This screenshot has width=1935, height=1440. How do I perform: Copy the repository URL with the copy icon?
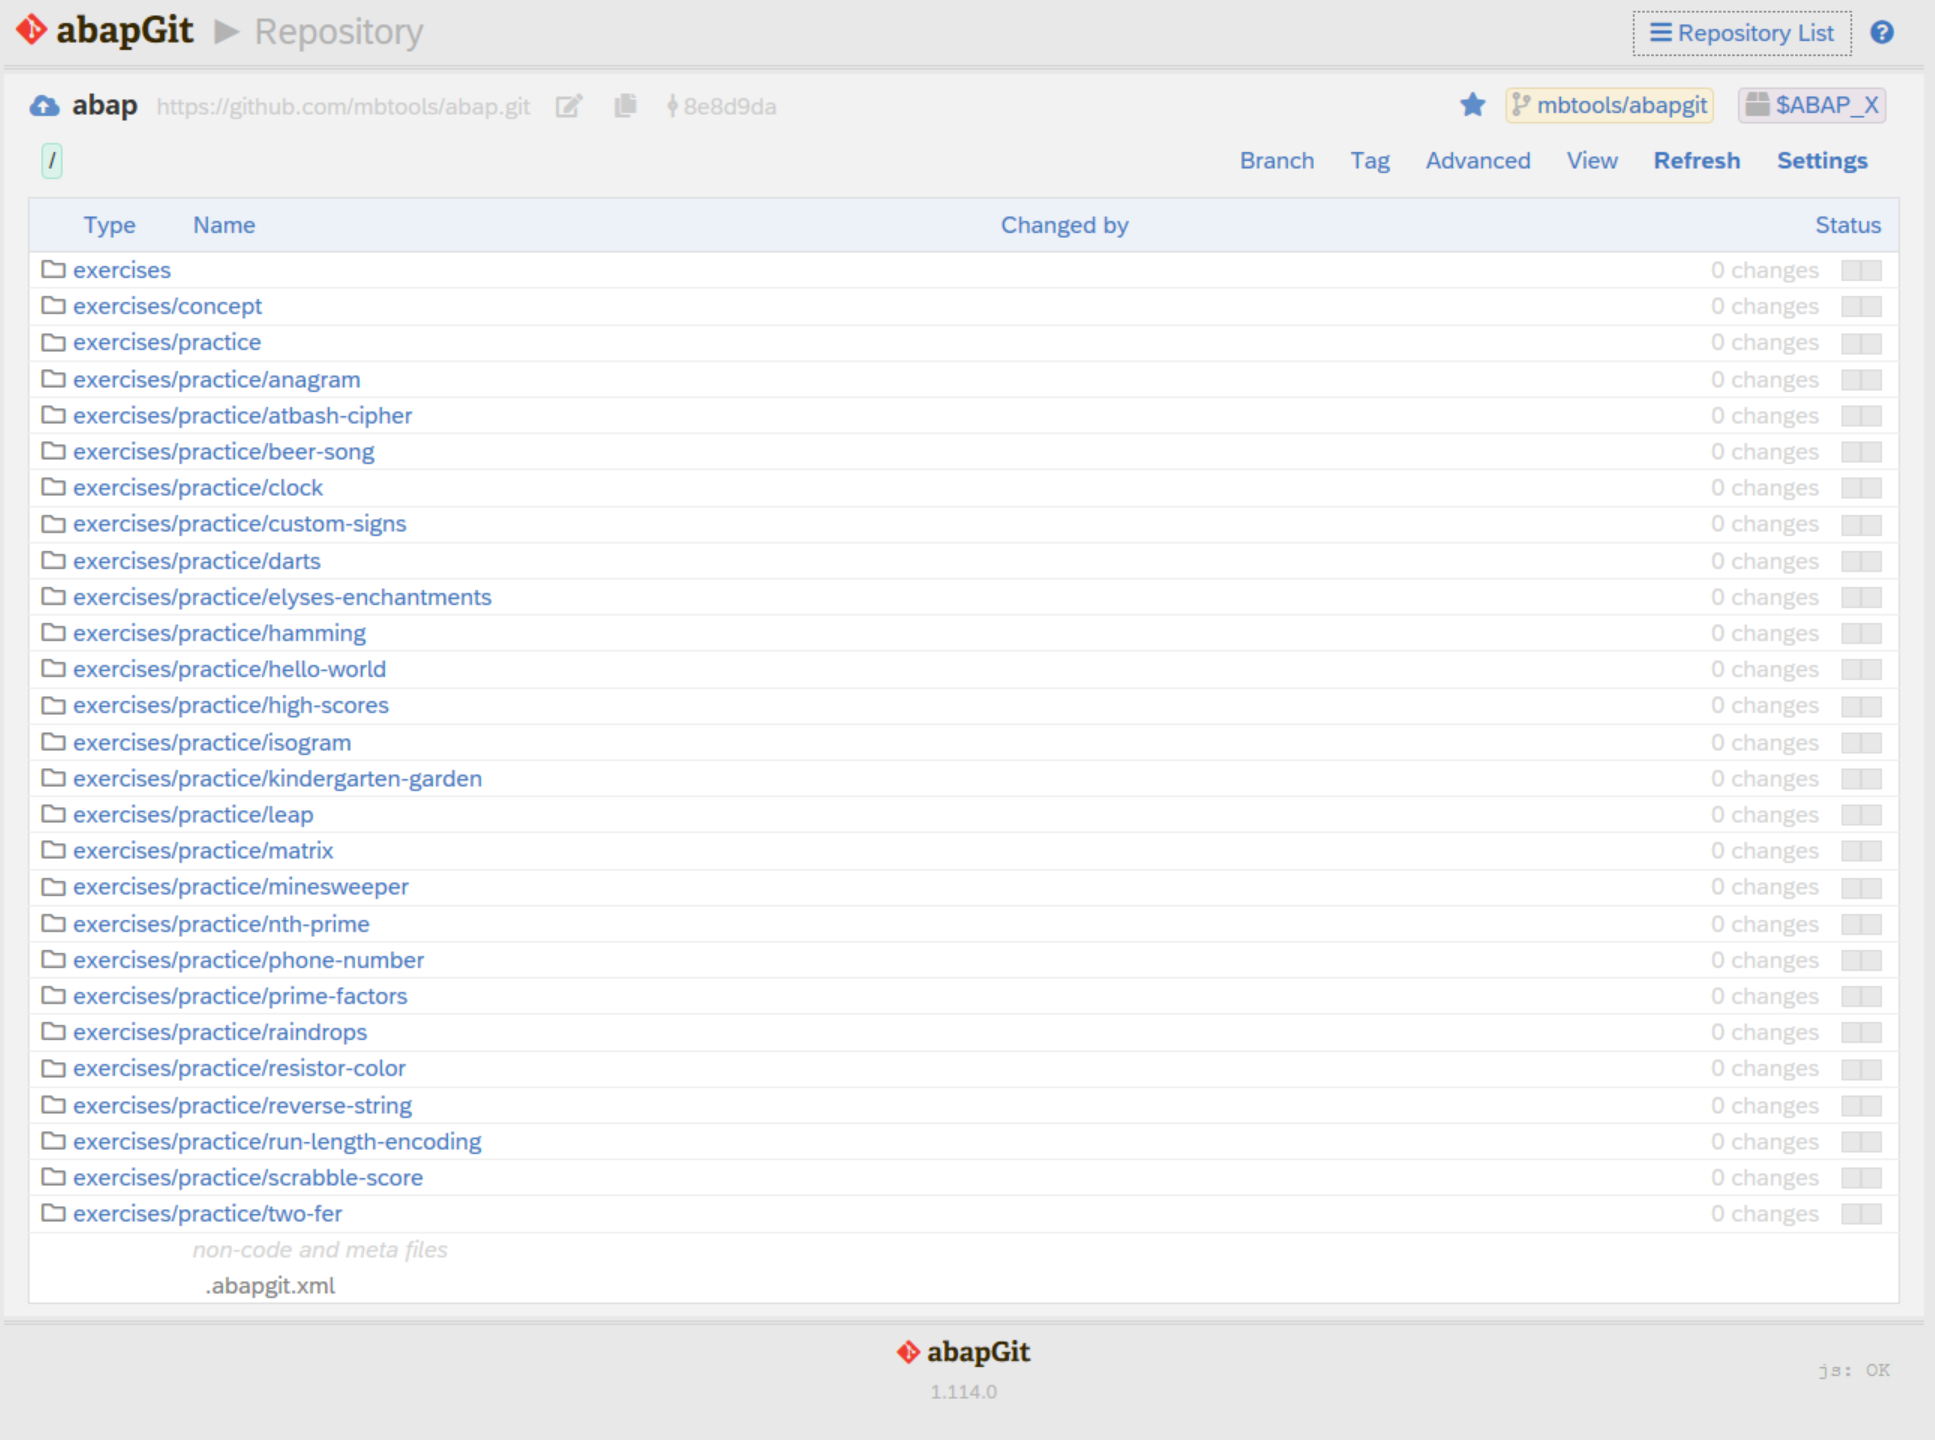tap(625, 106)
